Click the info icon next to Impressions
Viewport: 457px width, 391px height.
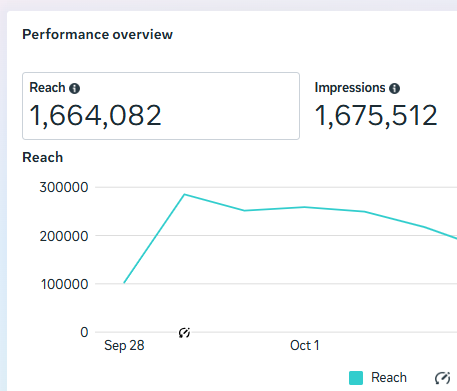394,88
